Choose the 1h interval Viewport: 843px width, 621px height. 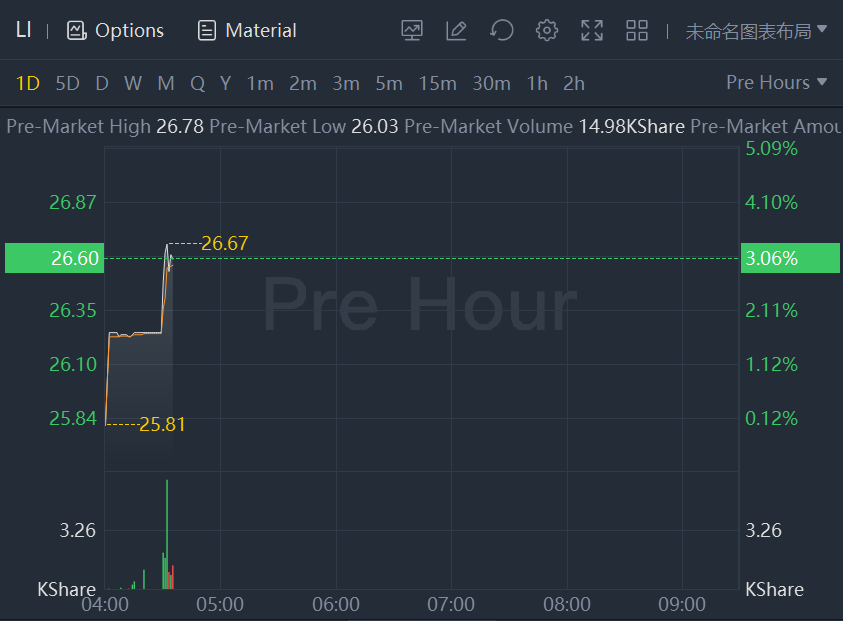pos(537,83)
